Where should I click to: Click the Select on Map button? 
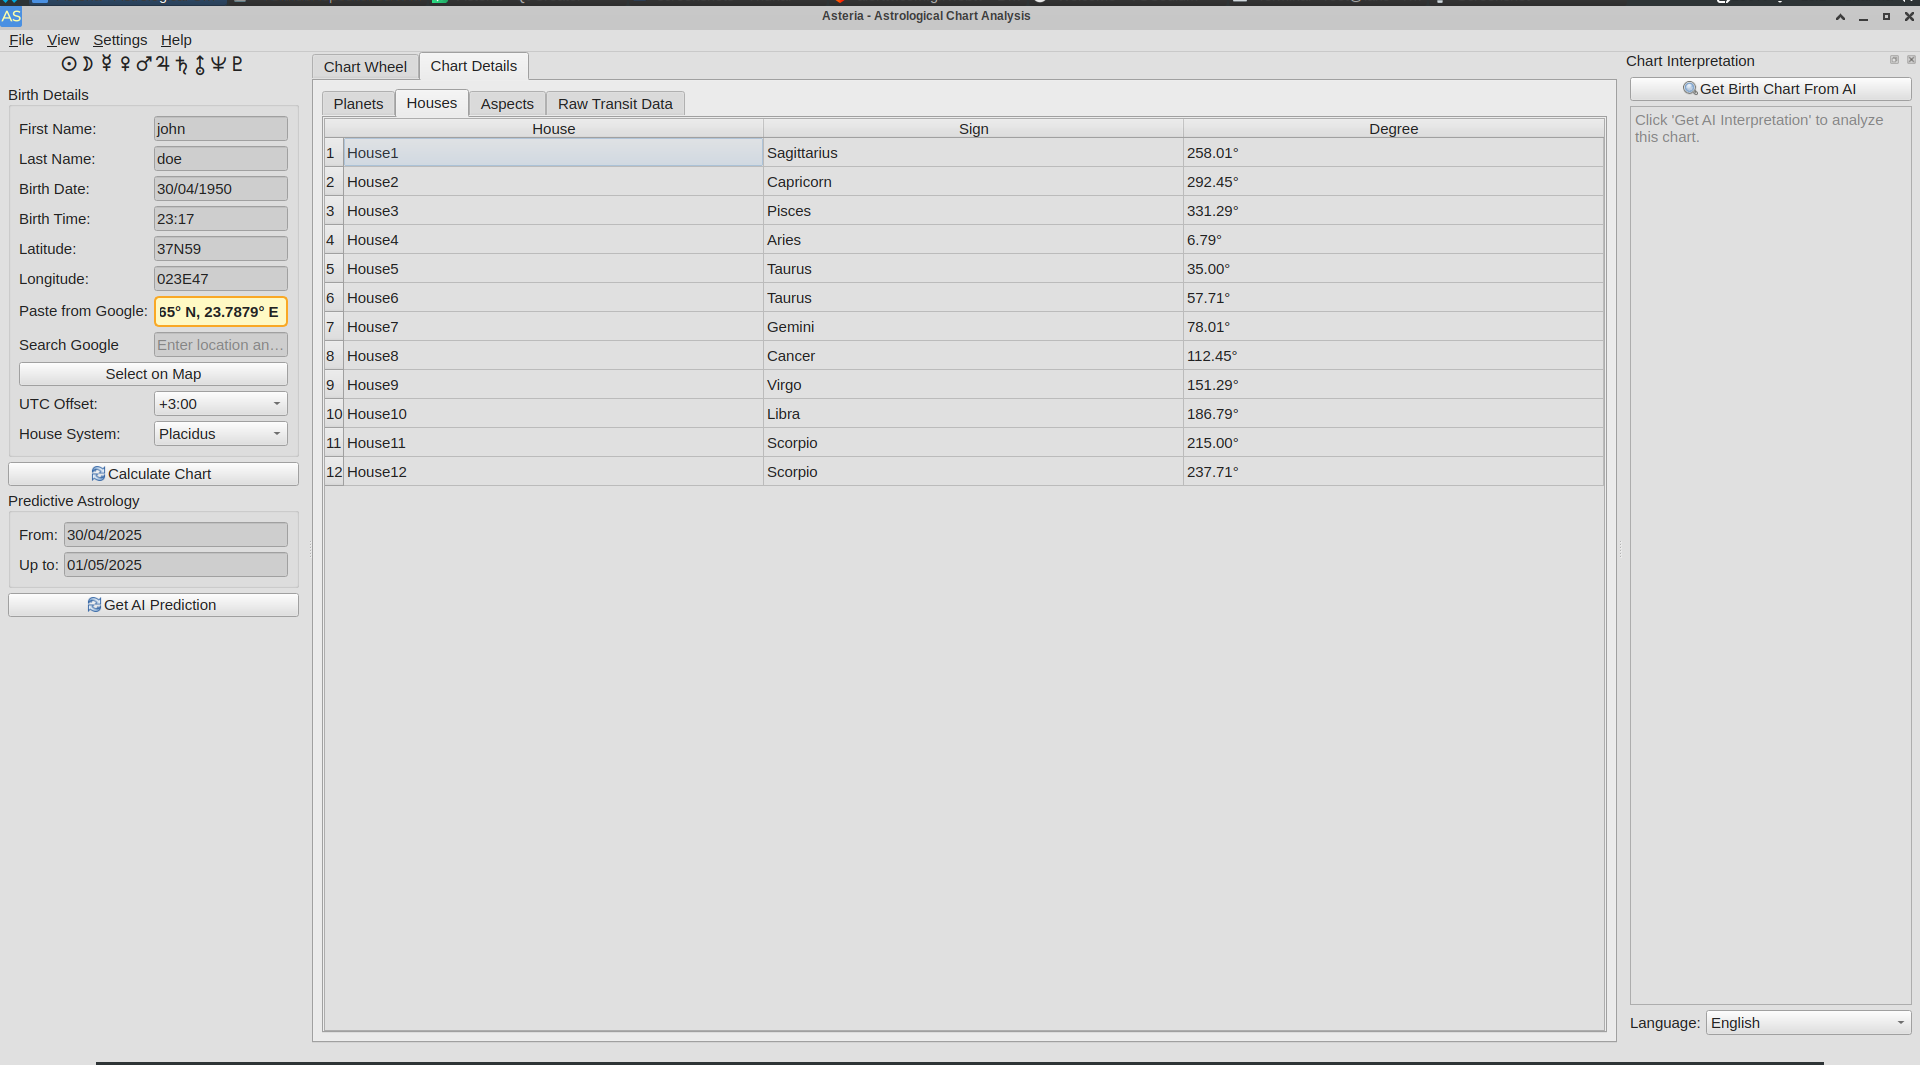pyautogui.click(x=153, y=374)
